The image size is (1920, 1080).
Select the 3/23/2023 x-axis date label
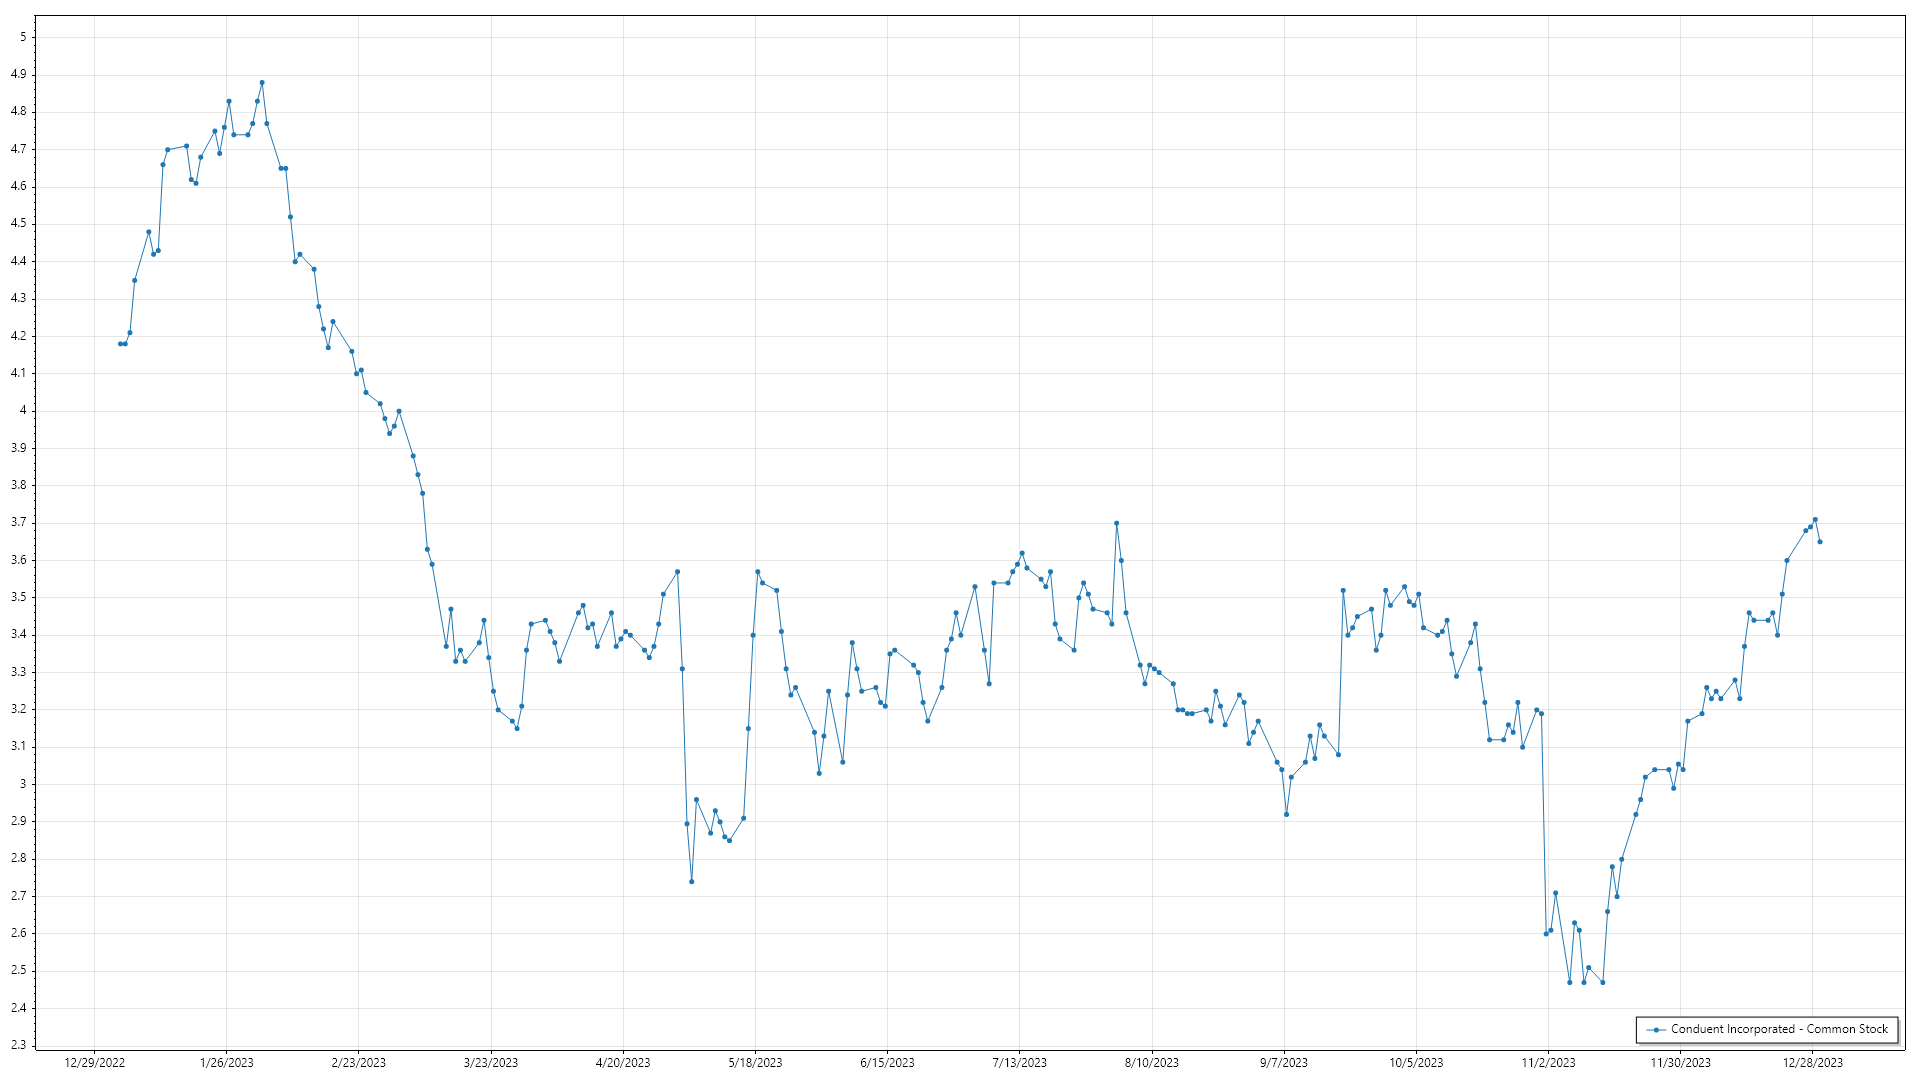point(491,1063)
